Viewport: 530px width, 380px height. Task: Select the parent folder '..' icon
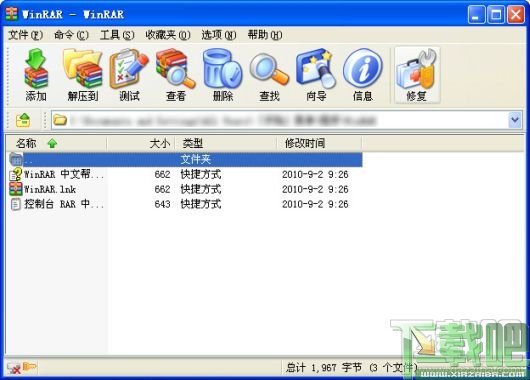tap(16, 159)
